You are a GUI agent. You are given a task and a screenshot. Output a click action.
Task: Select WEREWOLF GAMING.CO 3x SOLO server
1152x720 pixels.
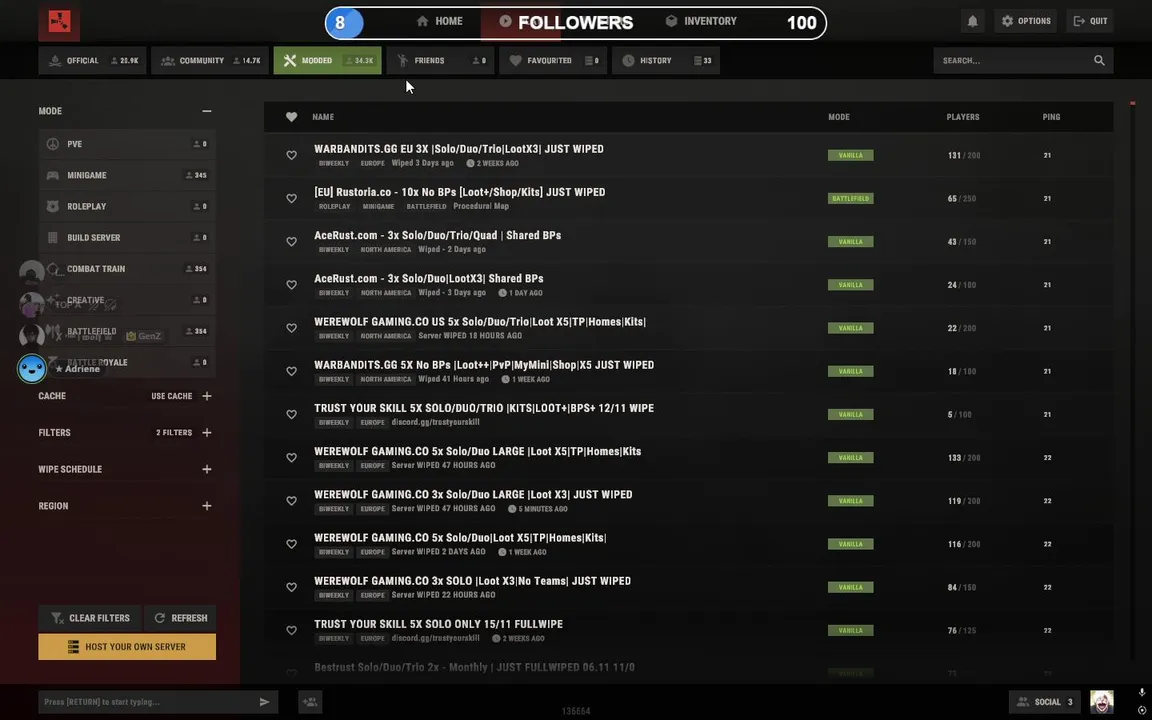pyautogui.click(x=688, y=587)
